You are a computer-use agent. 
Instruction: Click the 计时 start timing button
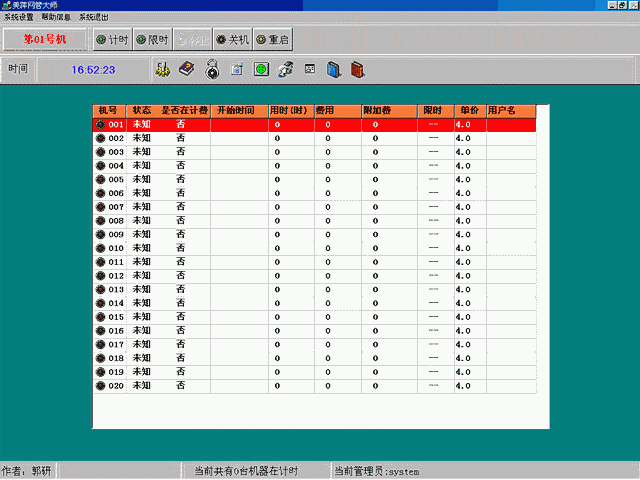(112, 39)
